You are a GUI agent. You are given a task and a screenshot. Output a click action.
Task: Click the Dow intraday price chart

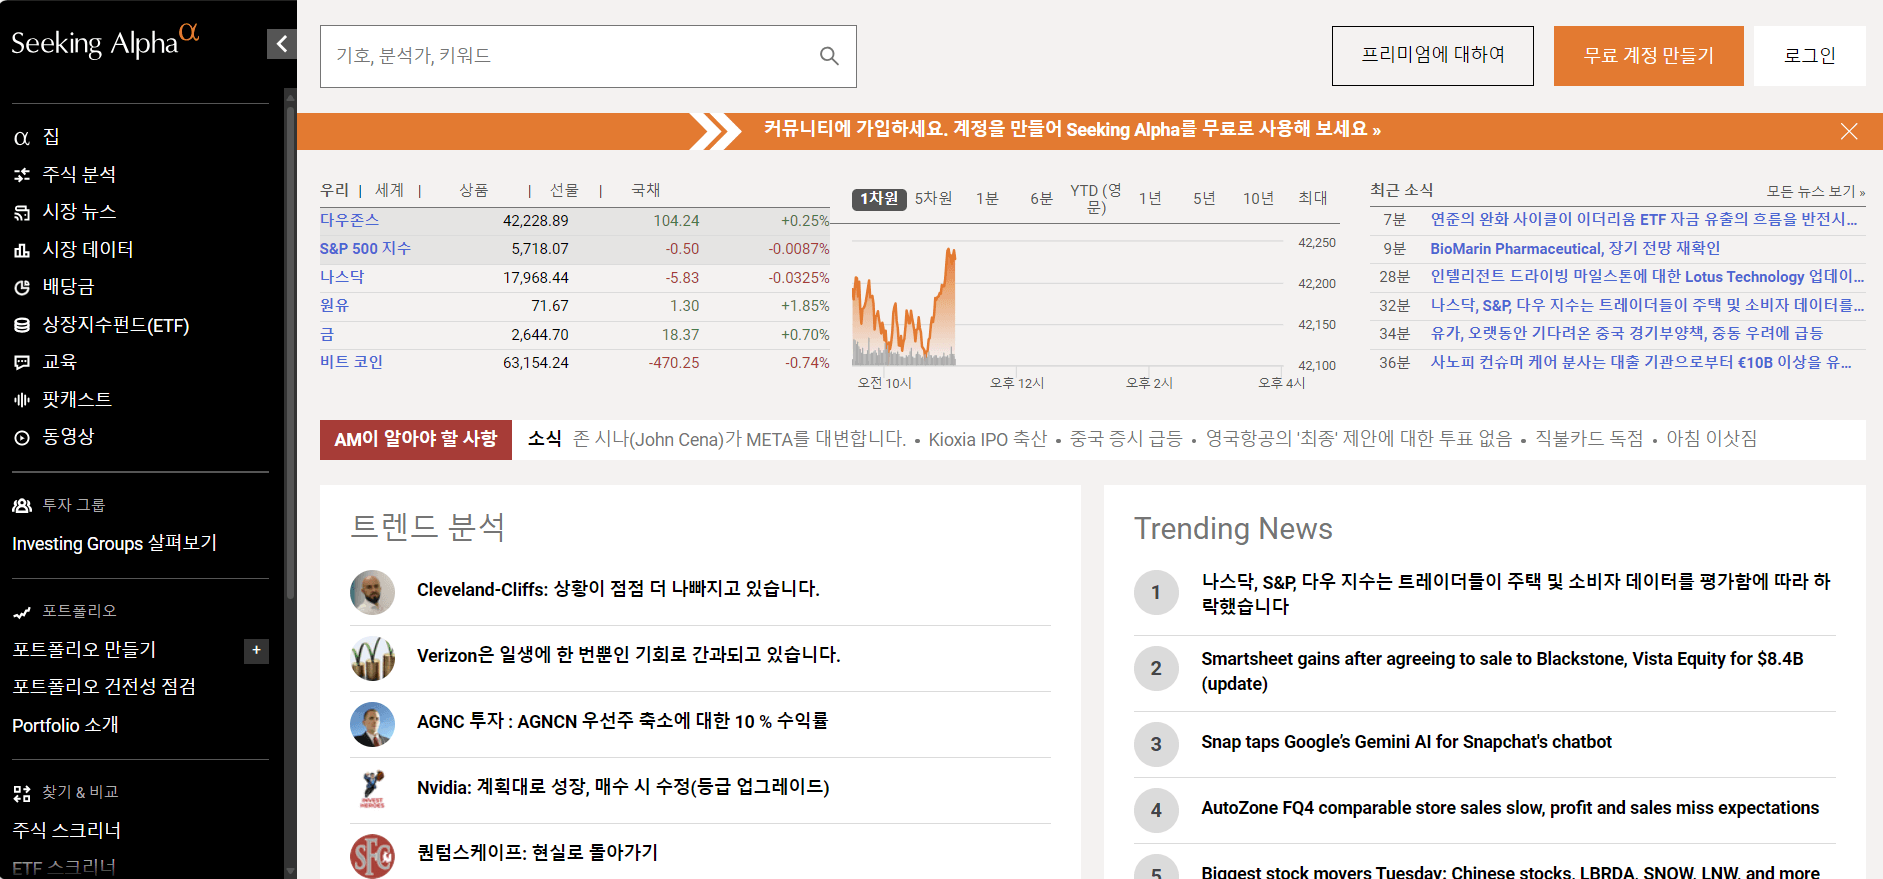pyautogui.click(x=1068, y=304)
